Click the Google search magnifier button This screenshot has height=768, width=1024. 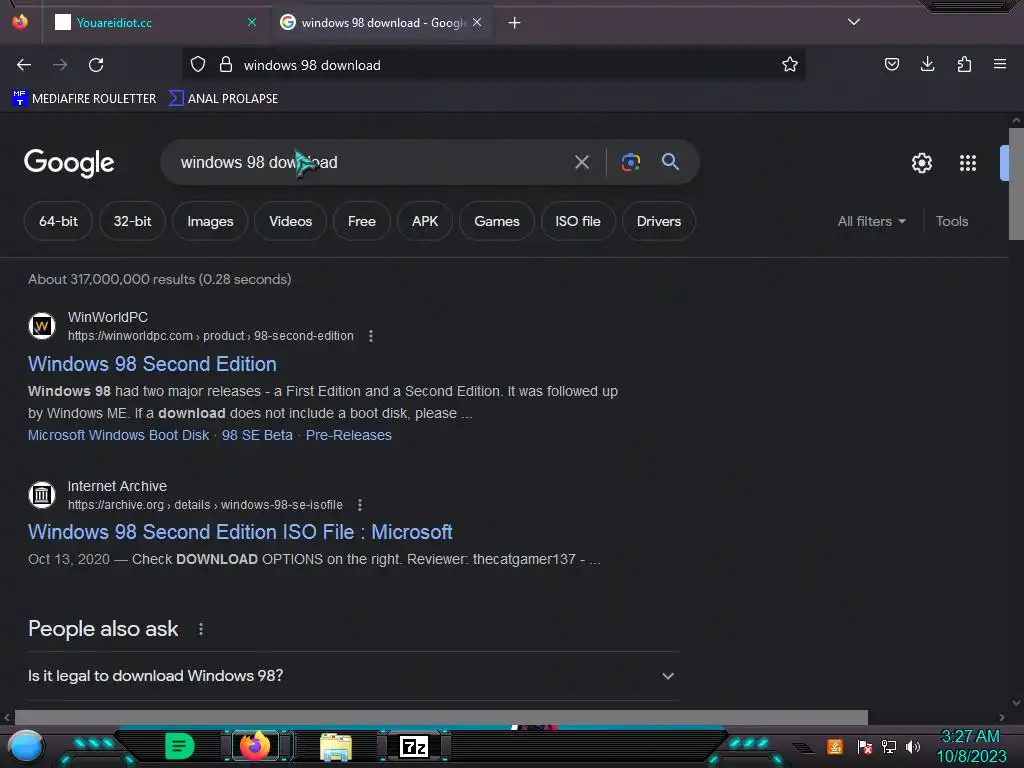(x=670, y=161)
